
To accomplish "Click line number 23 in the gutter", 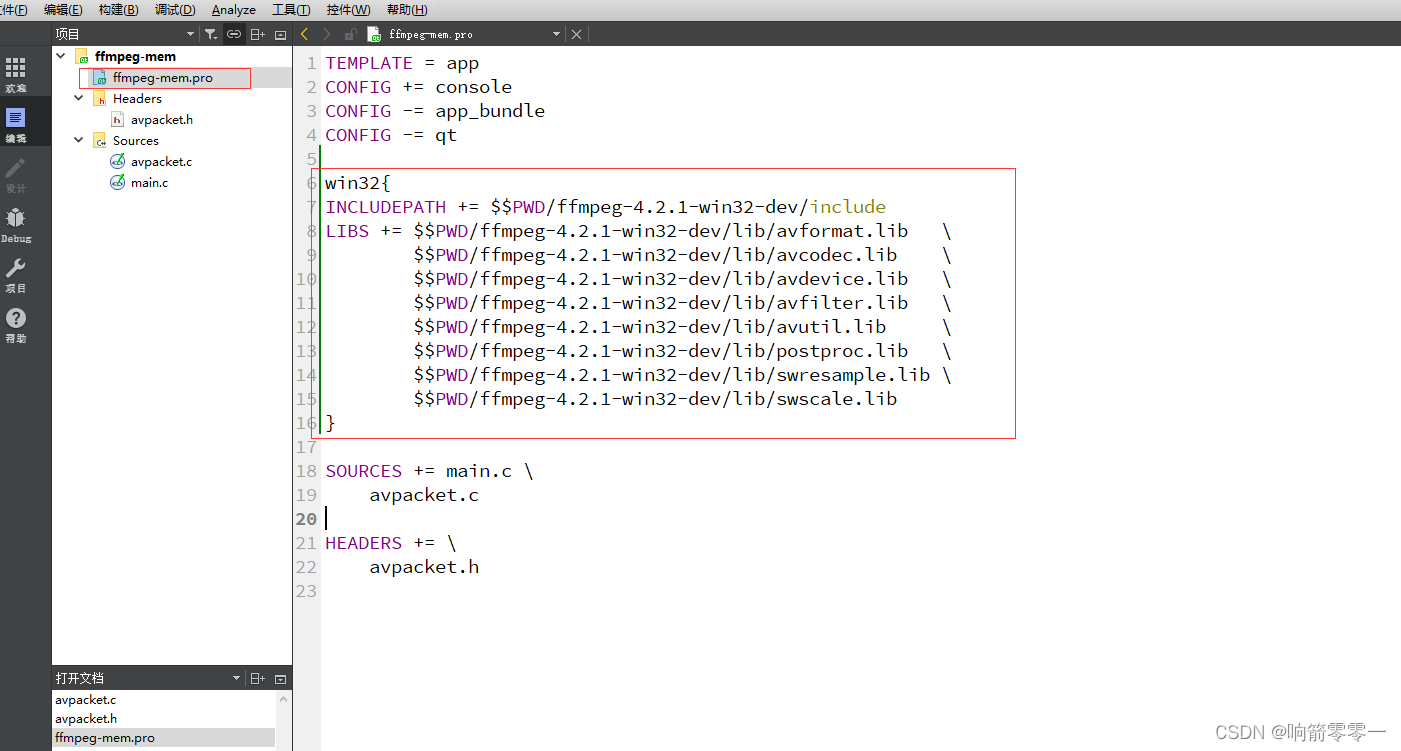I will click(x=306, y=591).
